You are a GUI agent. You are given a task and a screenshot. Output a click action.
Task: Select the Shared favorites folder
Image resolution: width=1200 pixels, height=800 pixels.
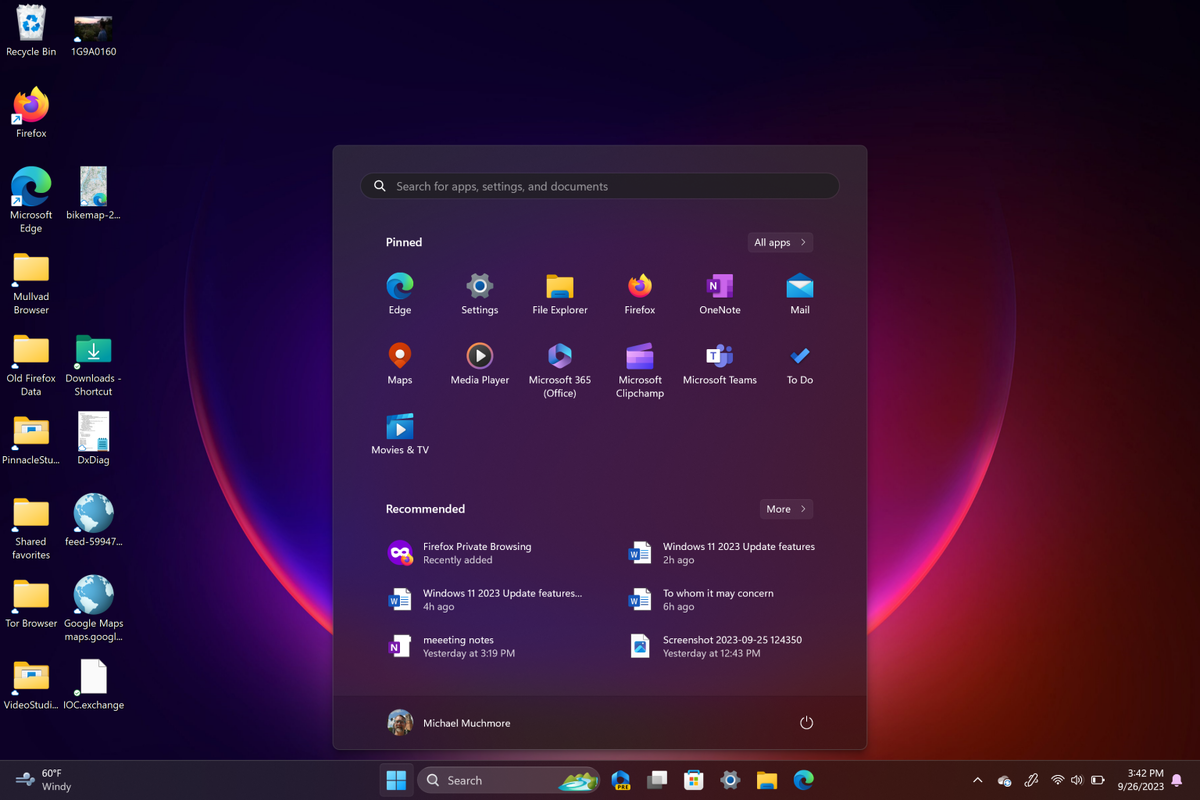point(31,528)
